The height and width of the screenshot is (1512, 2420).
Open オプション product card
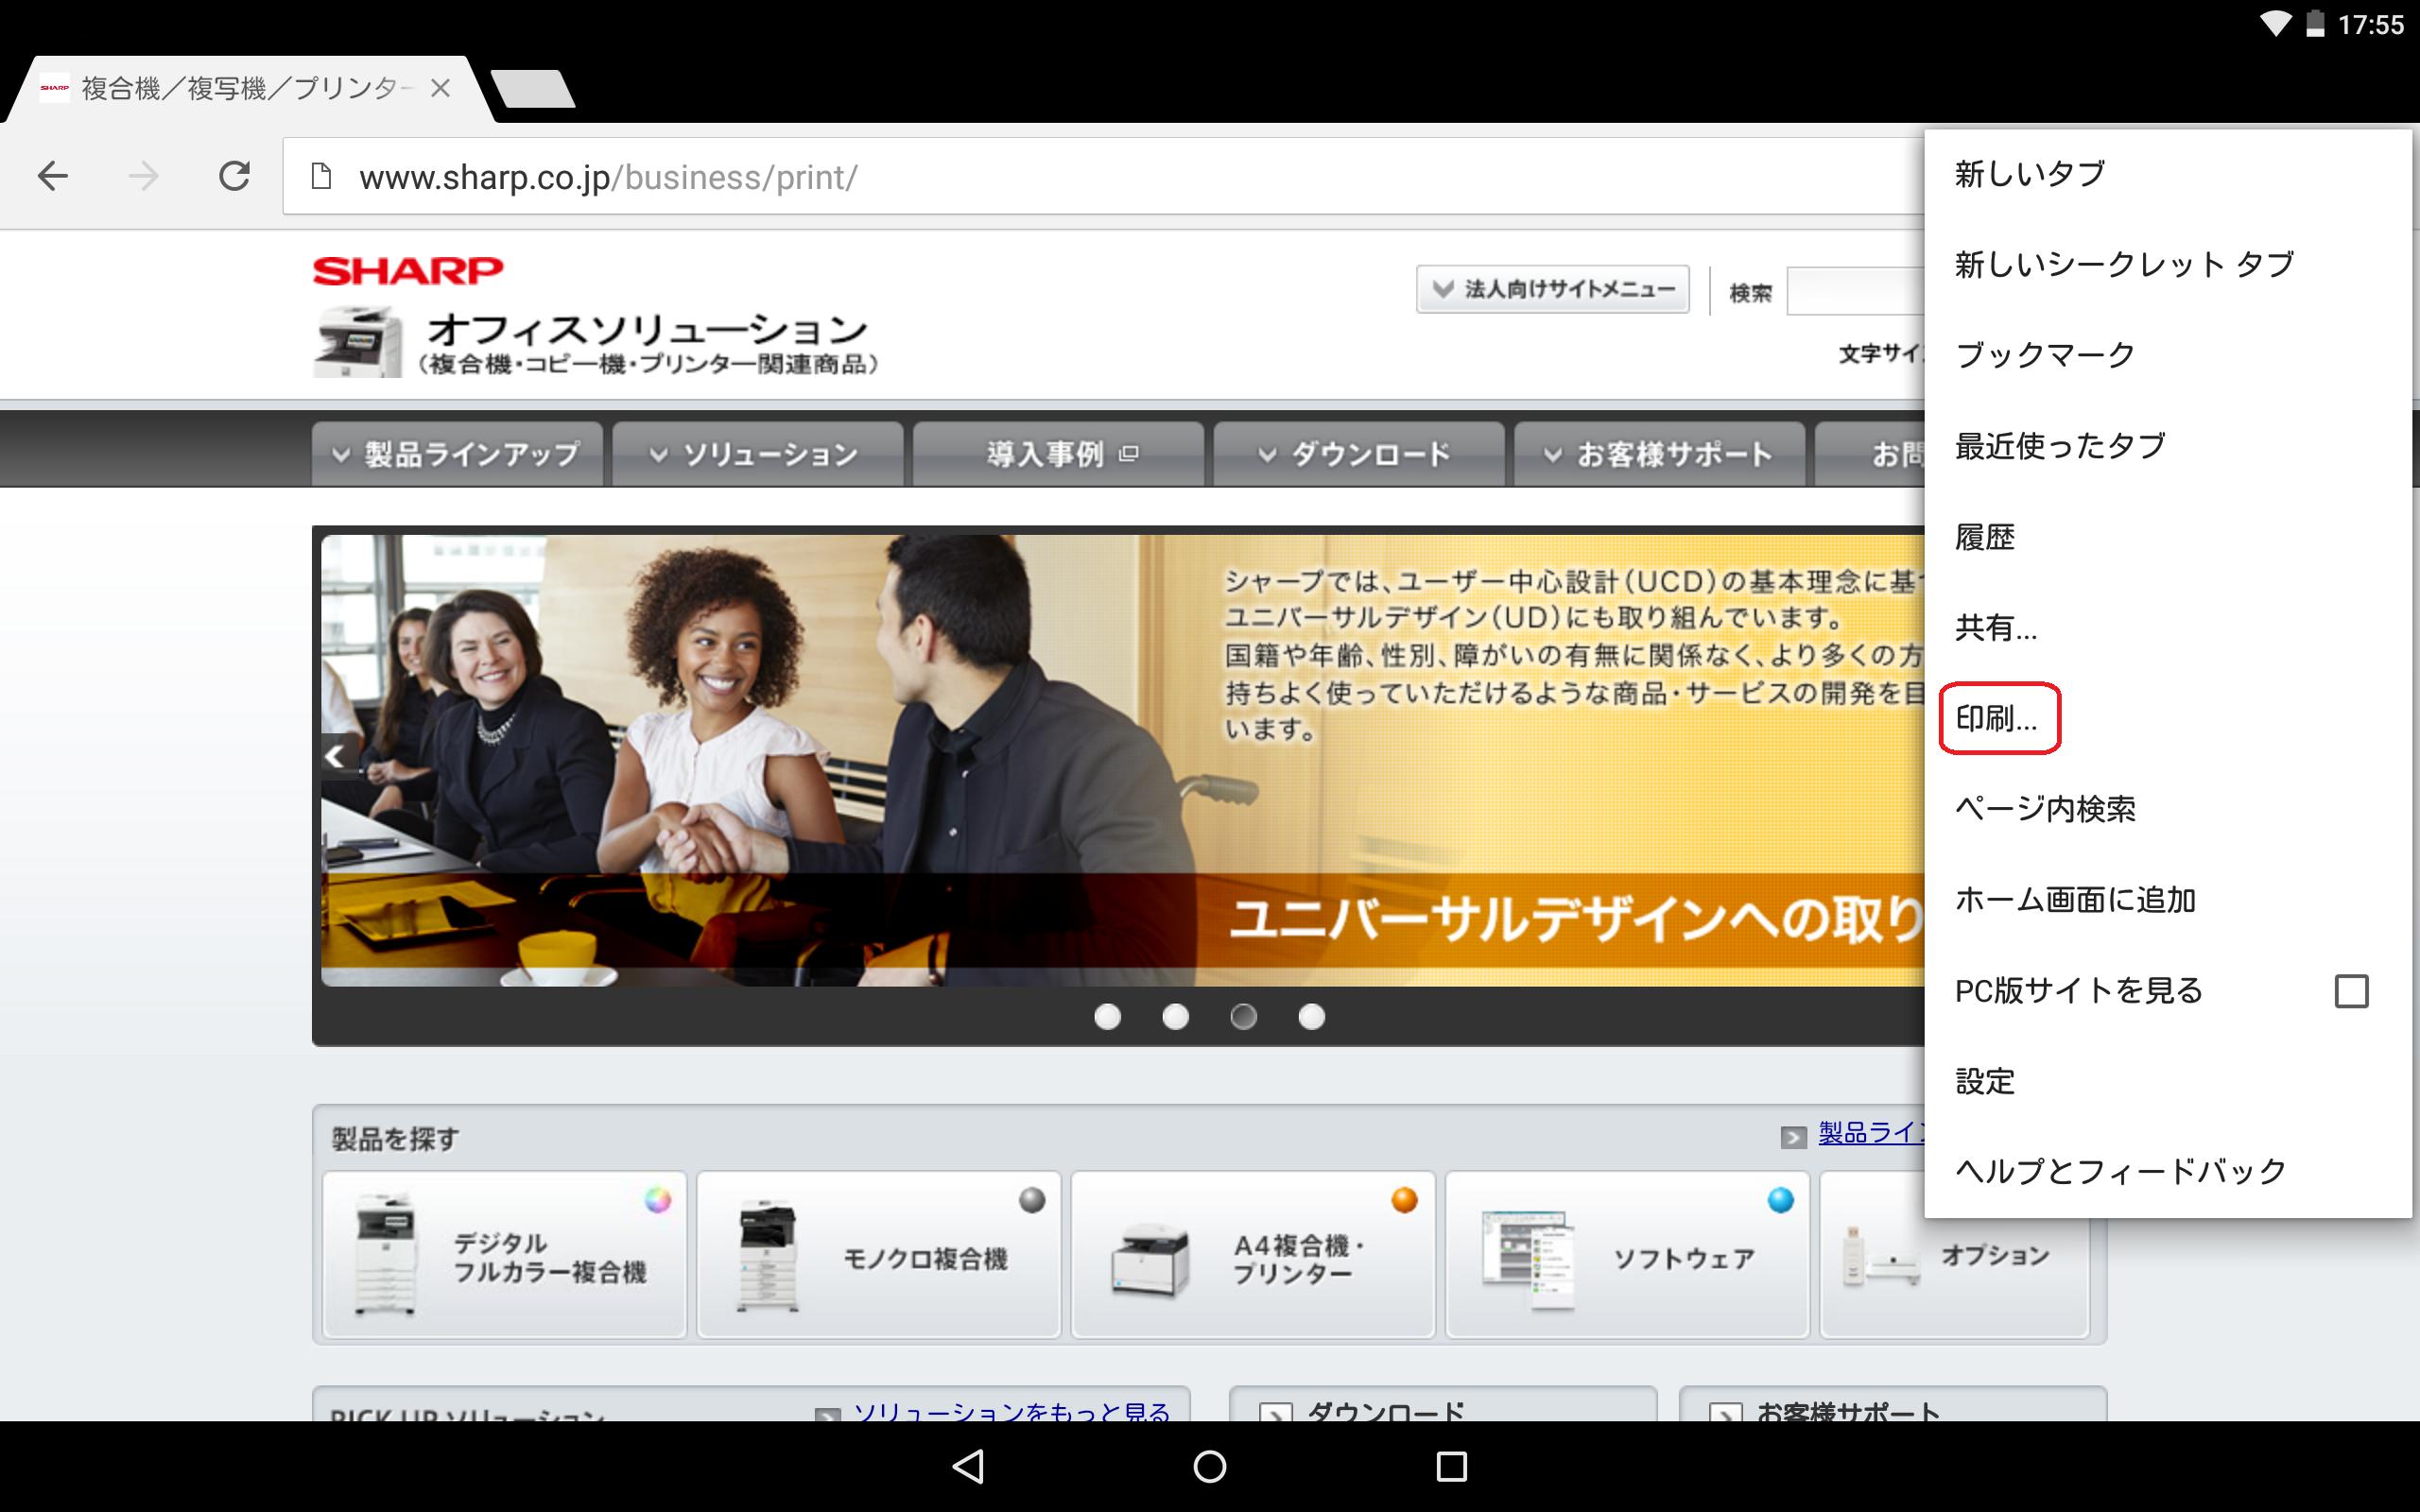1955,1255
